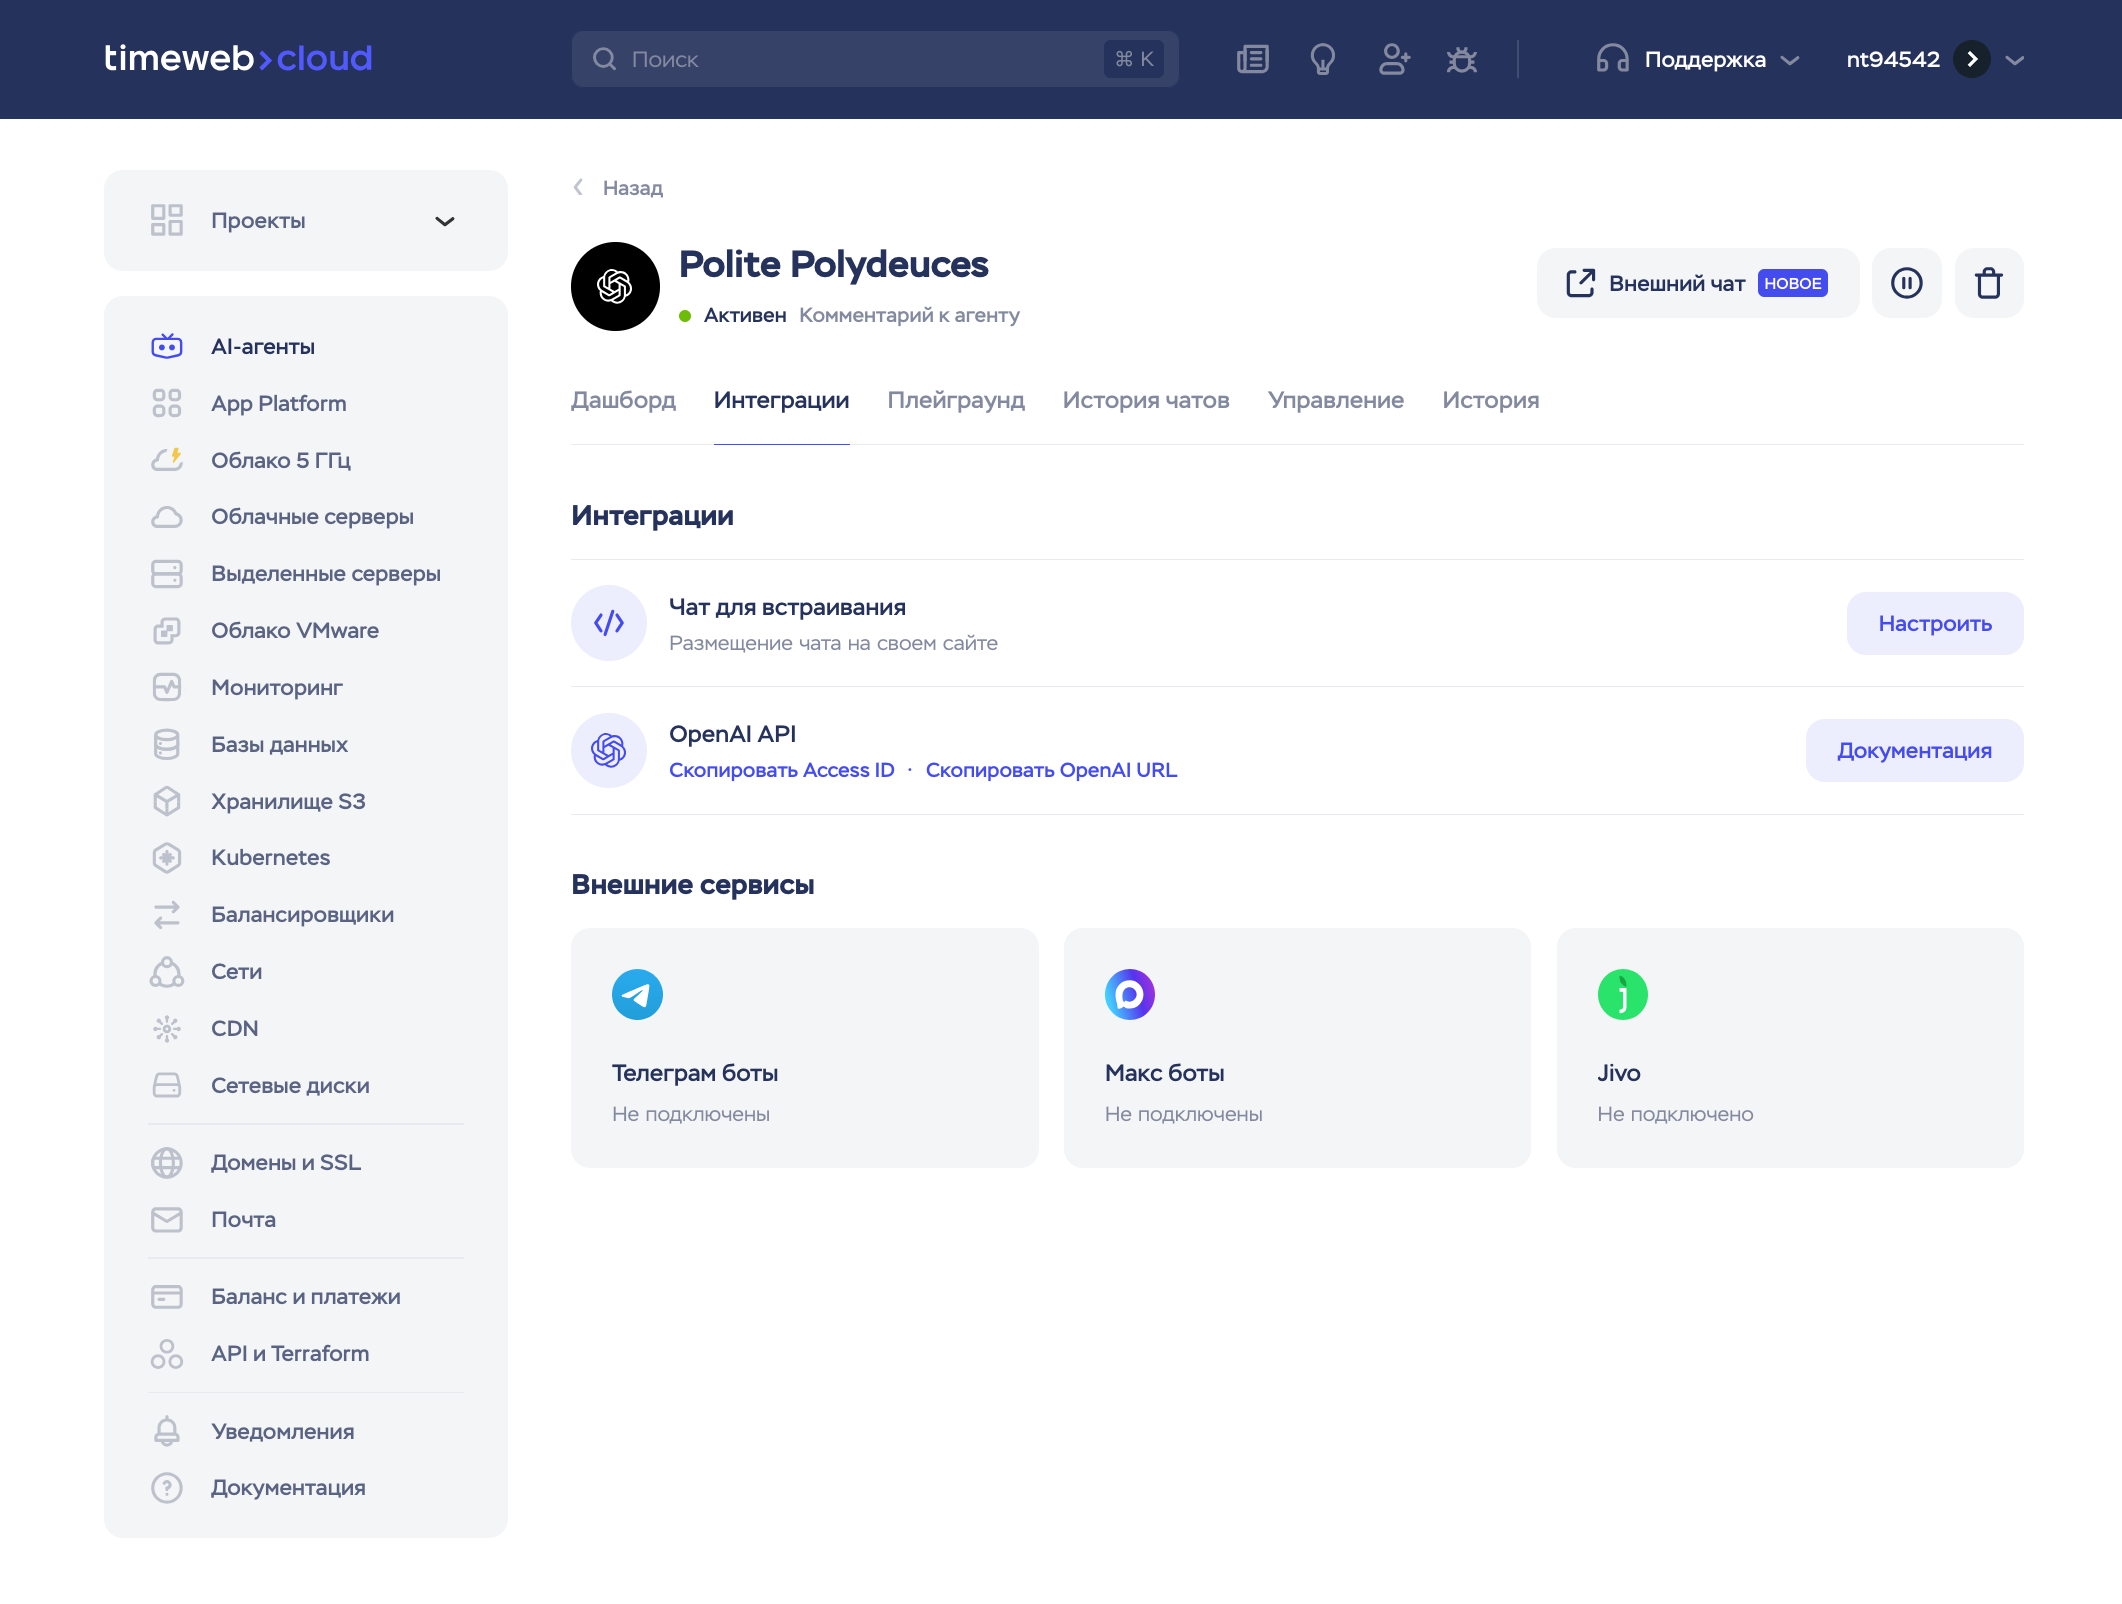Click Скопировать Access ID link
2122x1604 pixels.
[781, 770]
